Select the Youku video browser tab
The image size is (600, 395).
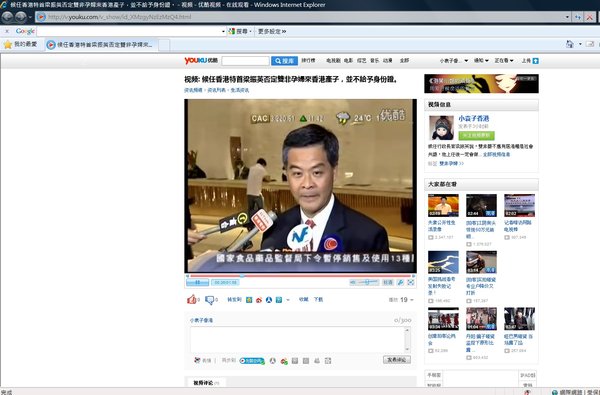click(101, 45)
